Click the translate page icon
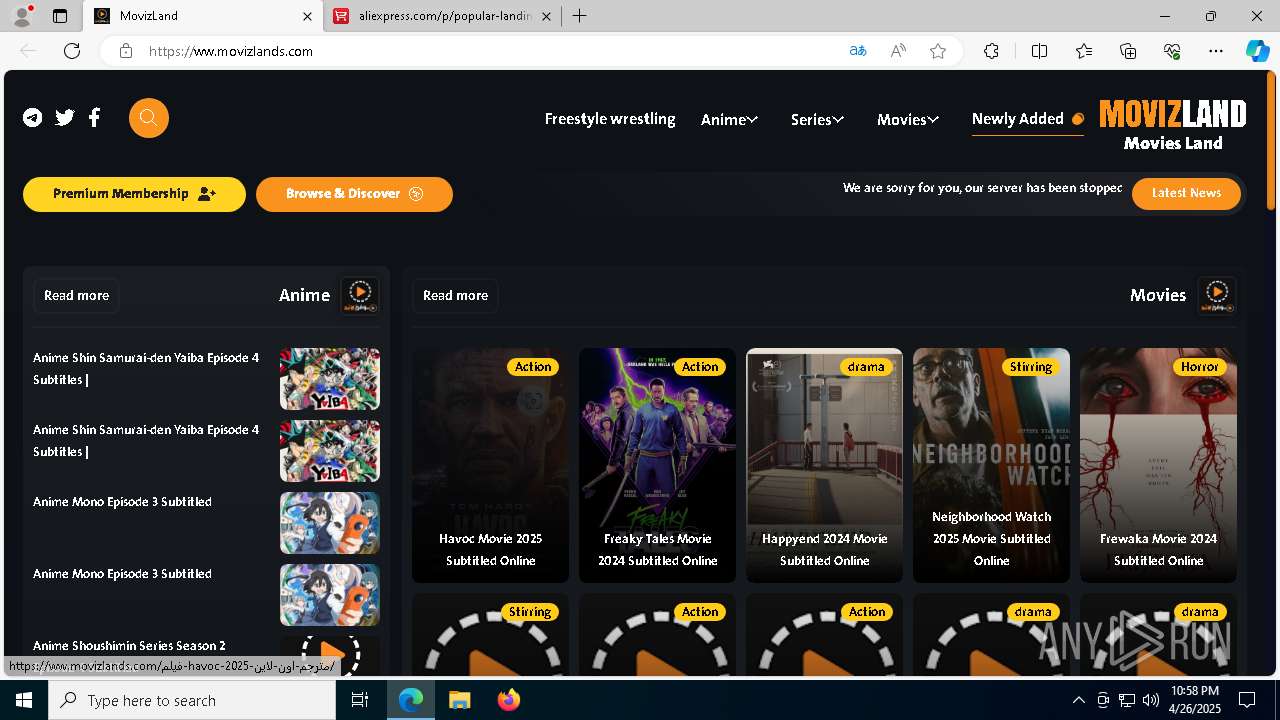 857,51
